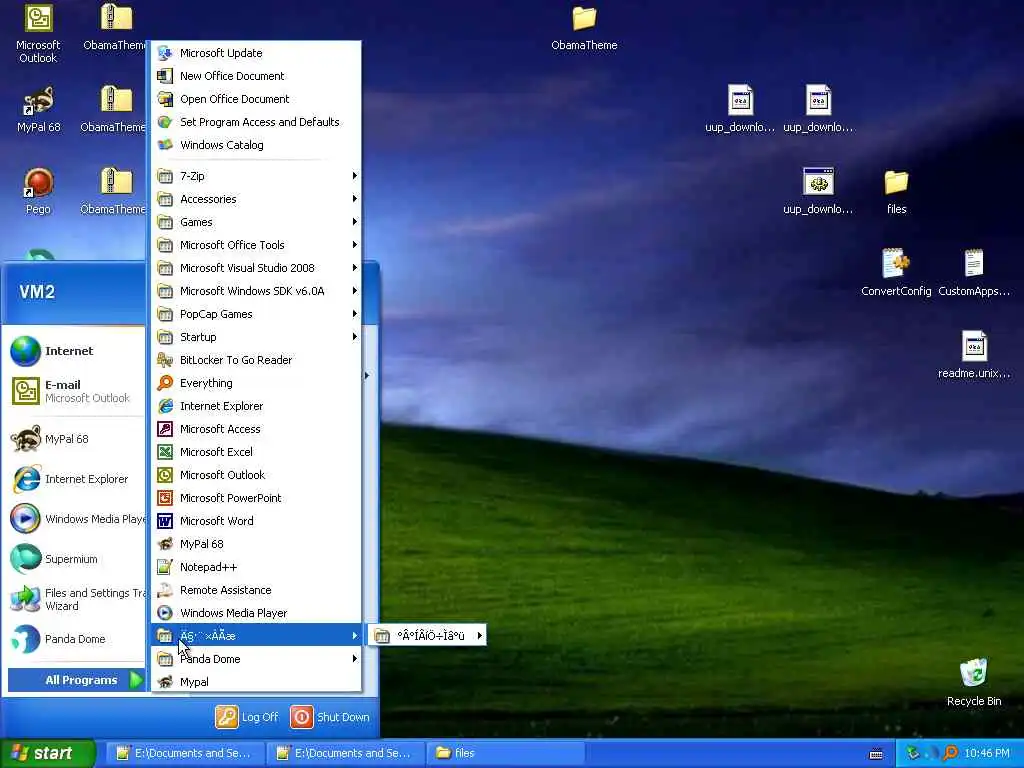Switch to the files taskbar window
The width and height of the screenshot is (1024, 768).
point(505,753)
